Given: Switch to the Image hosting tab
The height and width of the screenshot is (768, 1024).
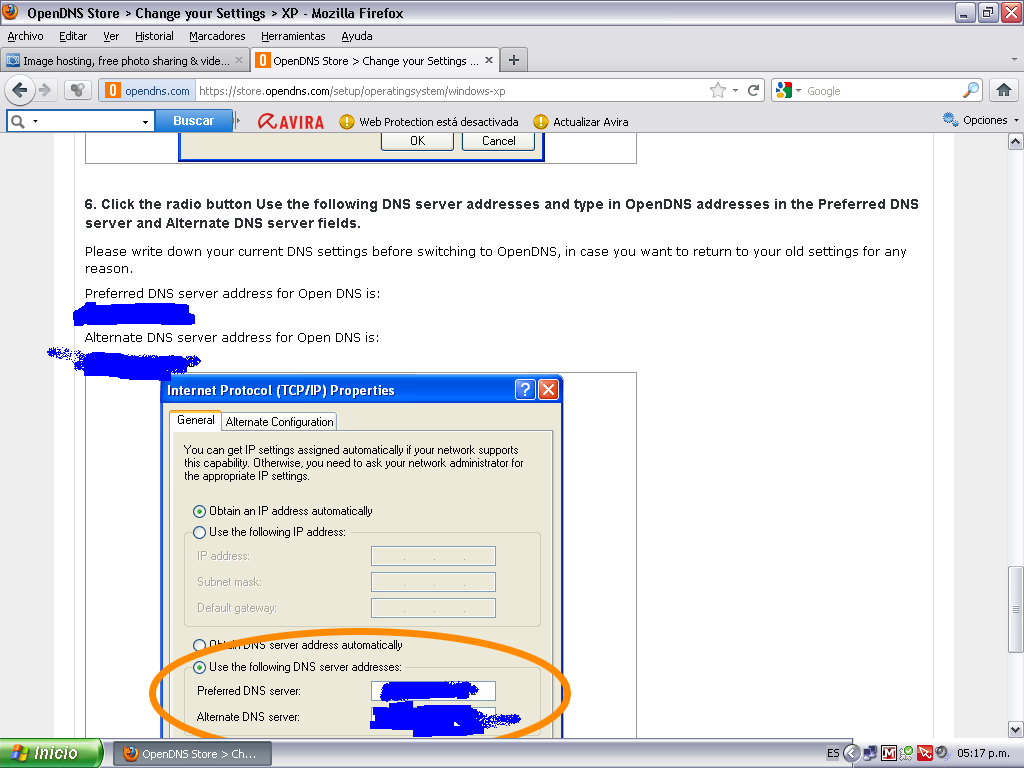Looking at the screenshot, I should click(x=125, y=60).
